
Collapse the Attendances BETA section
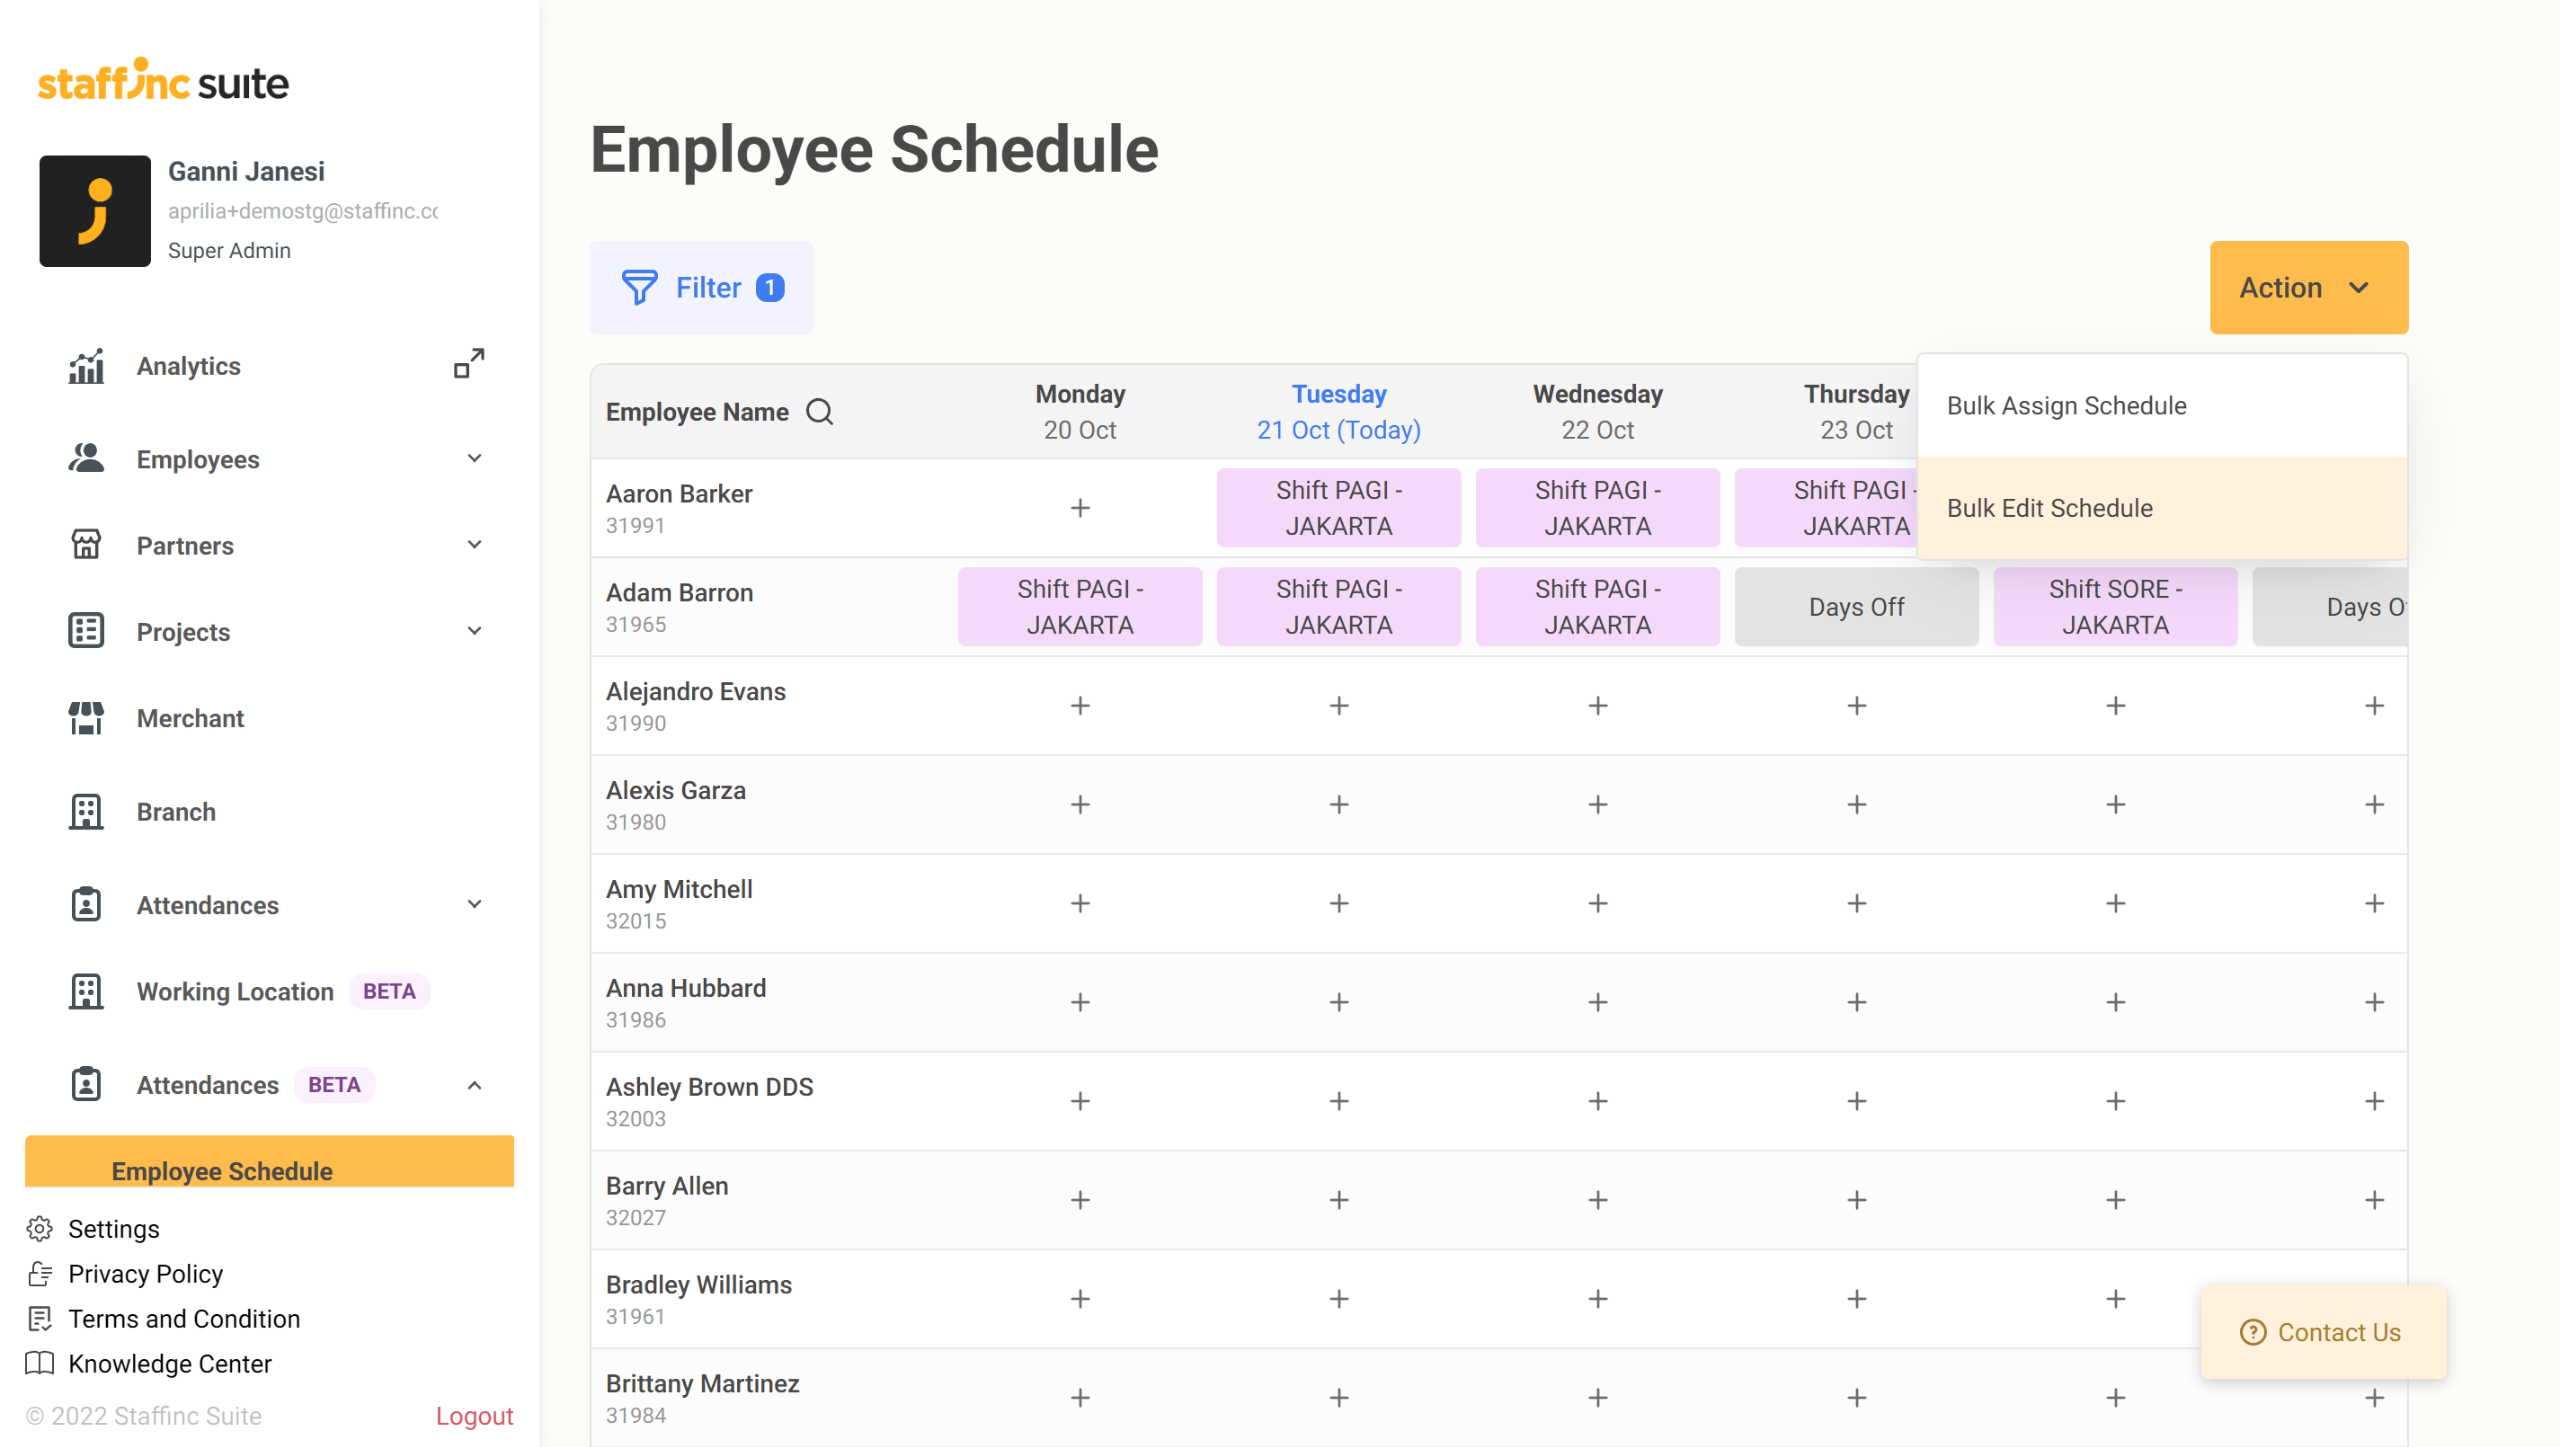tap(474, 1085)
